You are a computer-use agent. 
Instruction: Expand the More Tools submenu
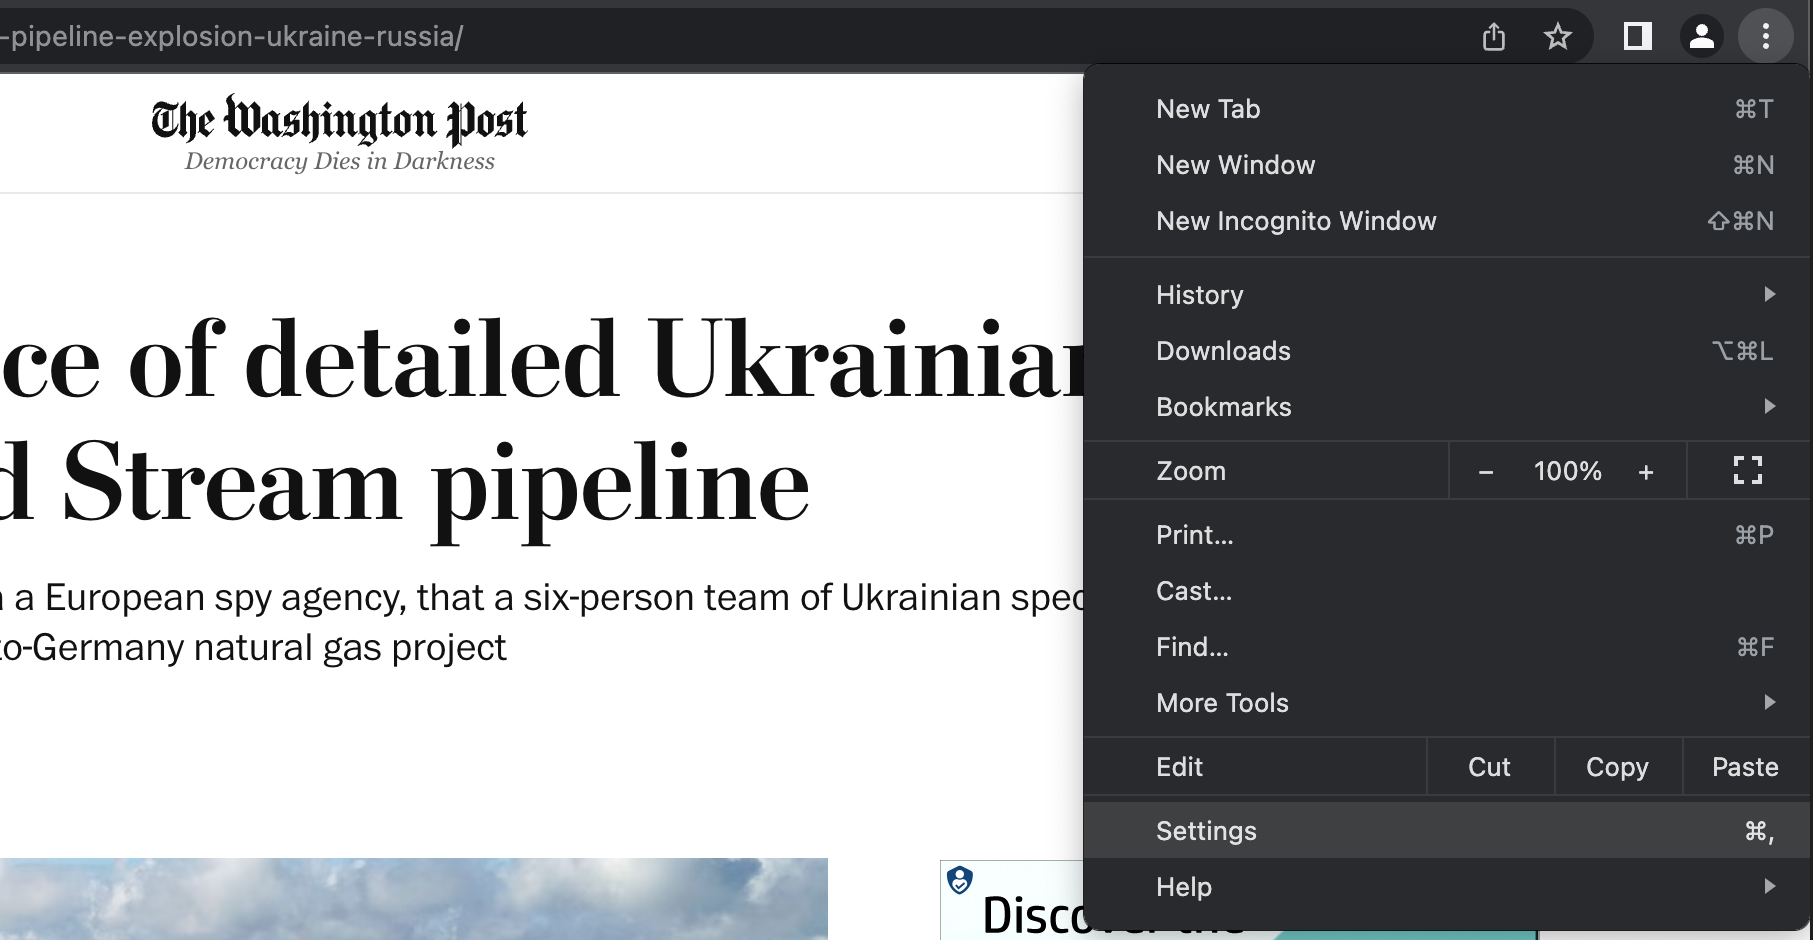click(x=1221, y=703)
